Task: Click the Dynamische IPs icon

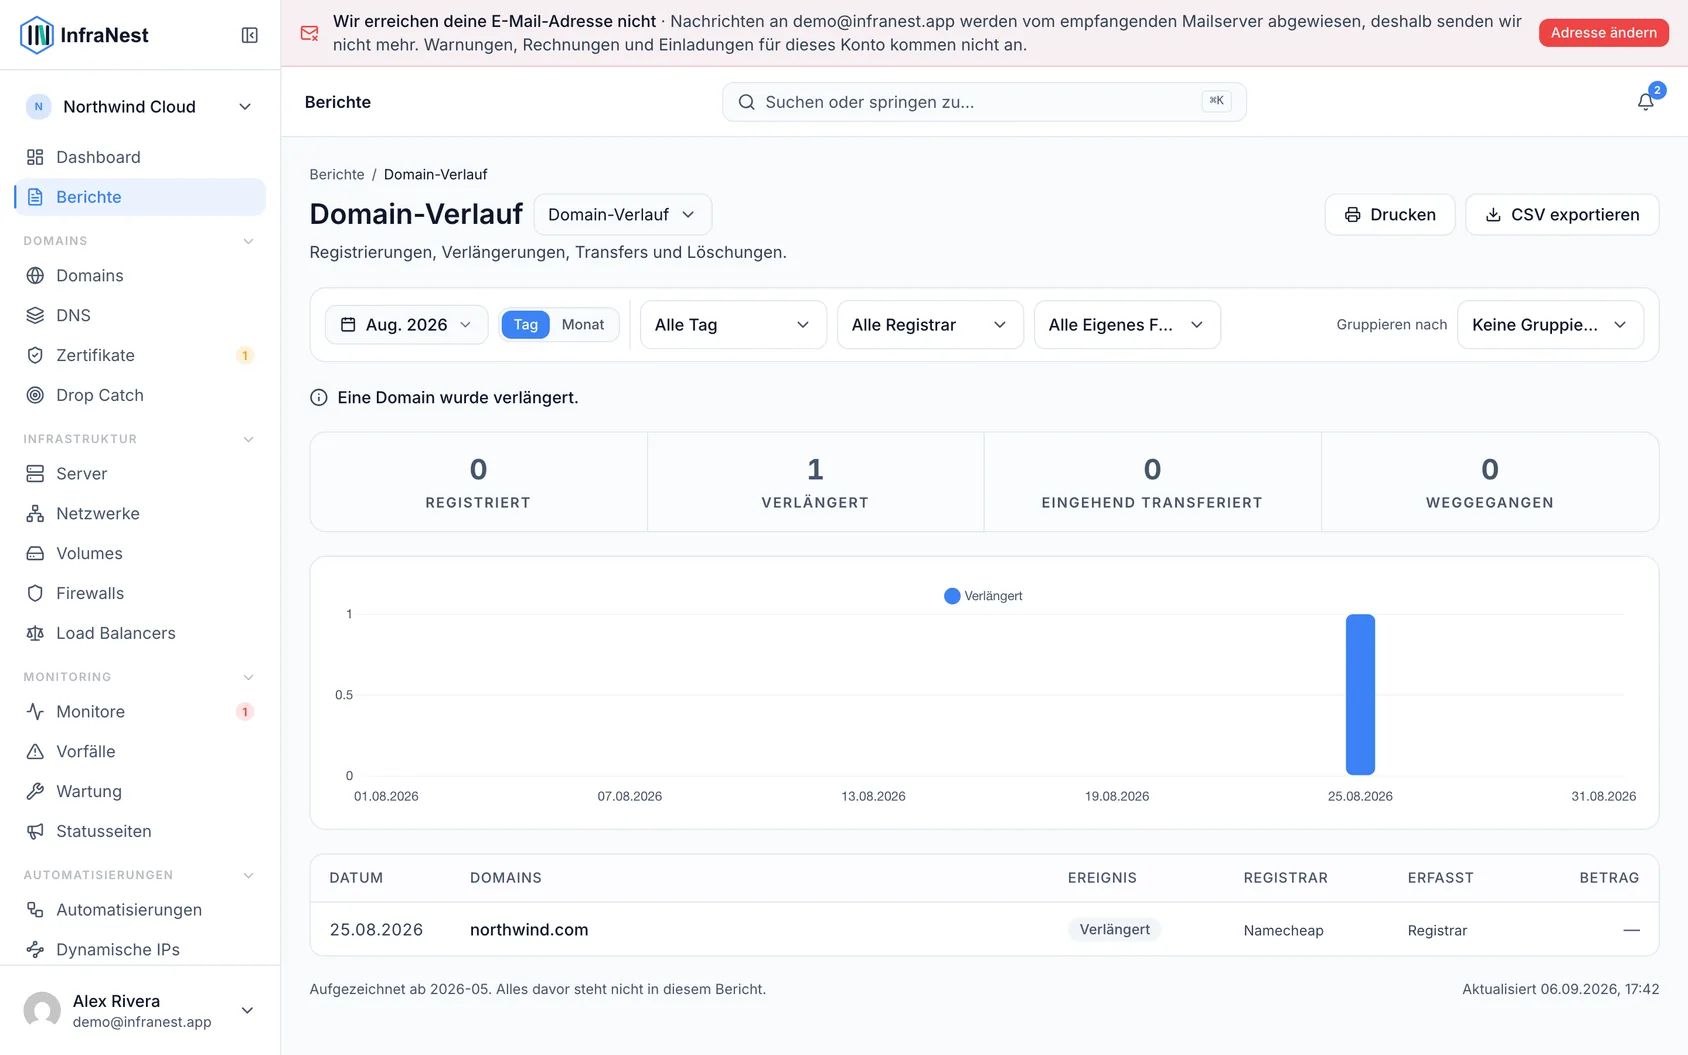Action: tap(35, 949)
